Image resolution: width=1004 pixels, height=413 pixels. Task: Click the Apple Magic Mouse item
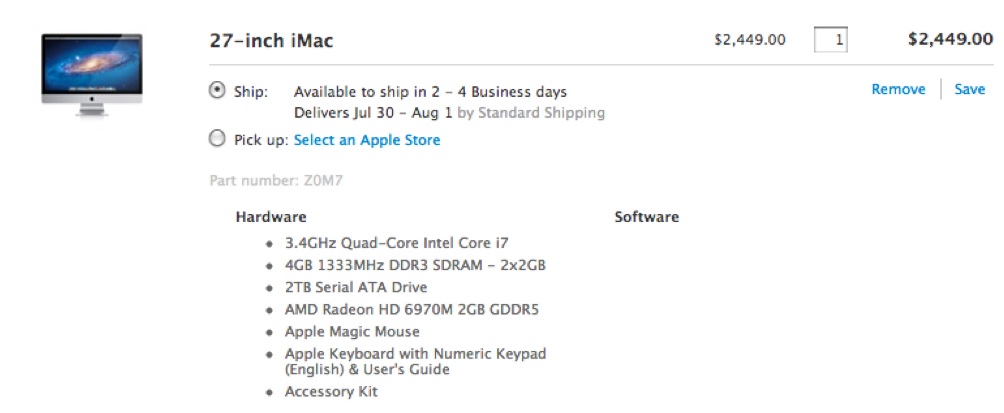coord(352,332)
